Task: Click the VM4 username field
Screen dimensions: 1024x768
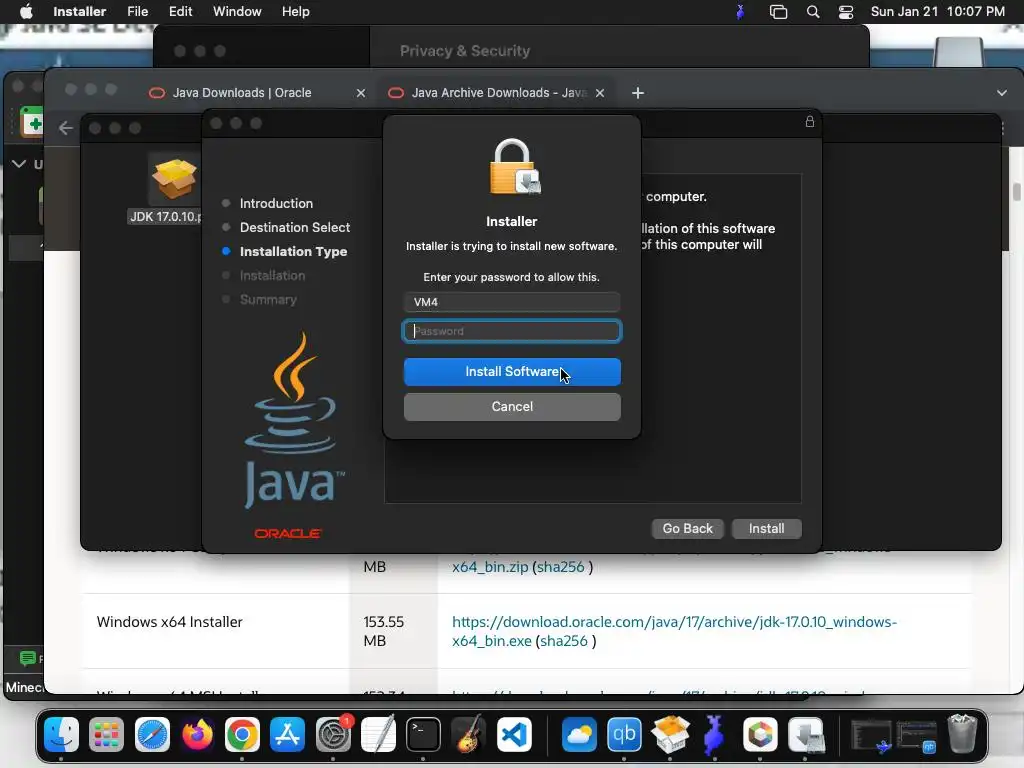Action: click(x=512, y=302)
